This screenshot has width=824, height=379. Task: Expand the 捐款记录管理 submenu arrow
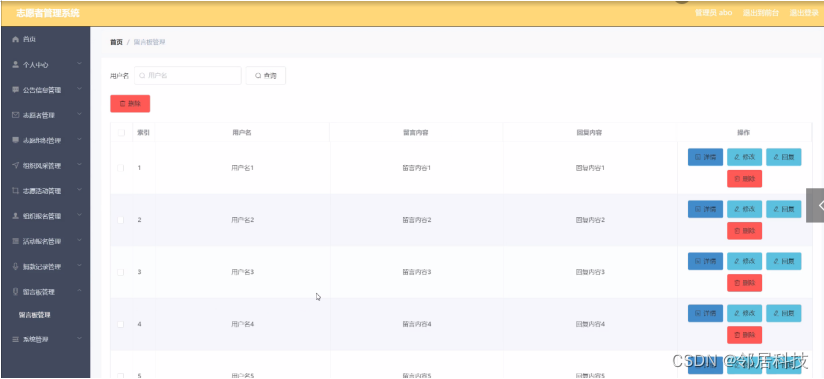tap(79, 266)
